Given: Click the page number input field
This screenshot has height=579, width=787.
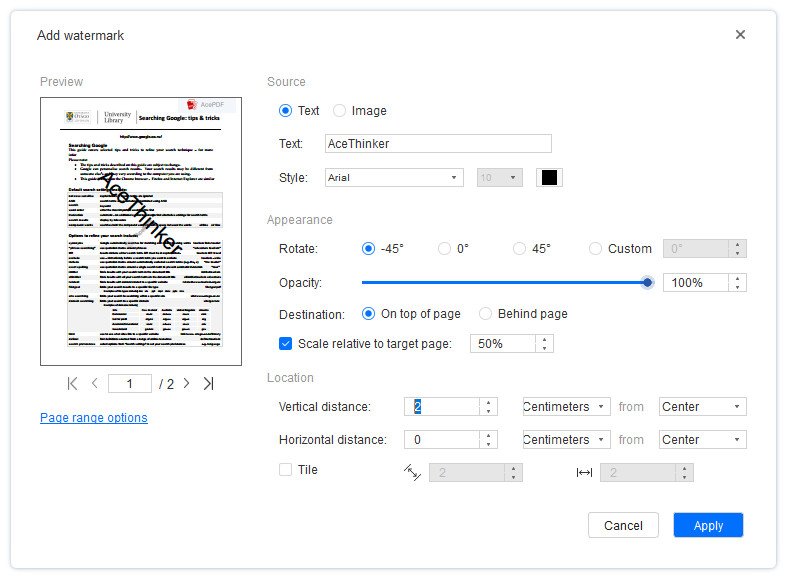Looking at the screenshot, I should click(129, 384).
